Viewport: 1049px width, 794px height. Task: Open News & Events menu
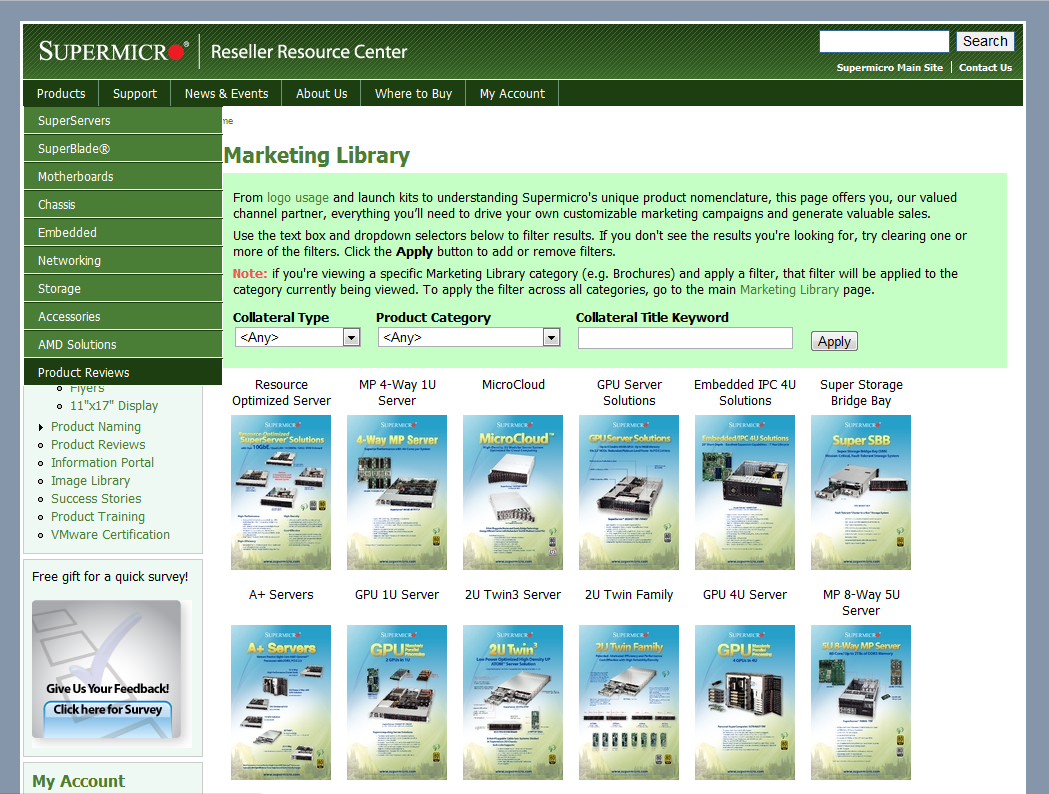[x=226, y=94]
